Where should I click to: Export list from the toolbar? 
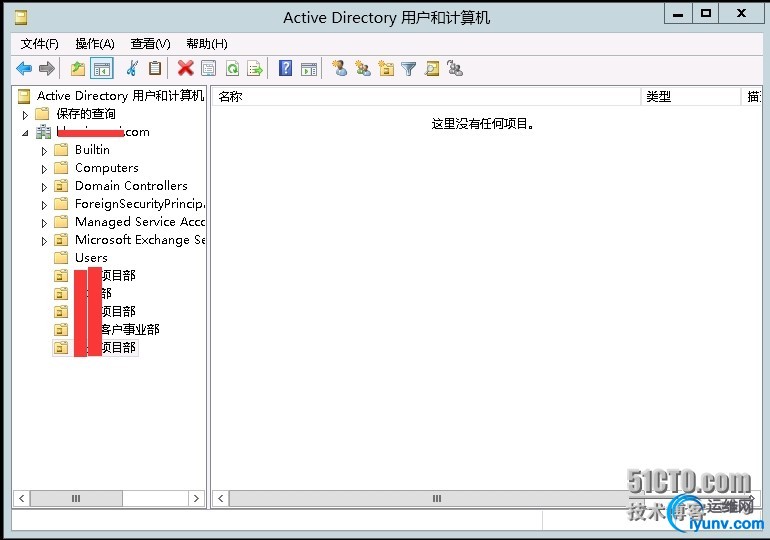tap(255, 69)
